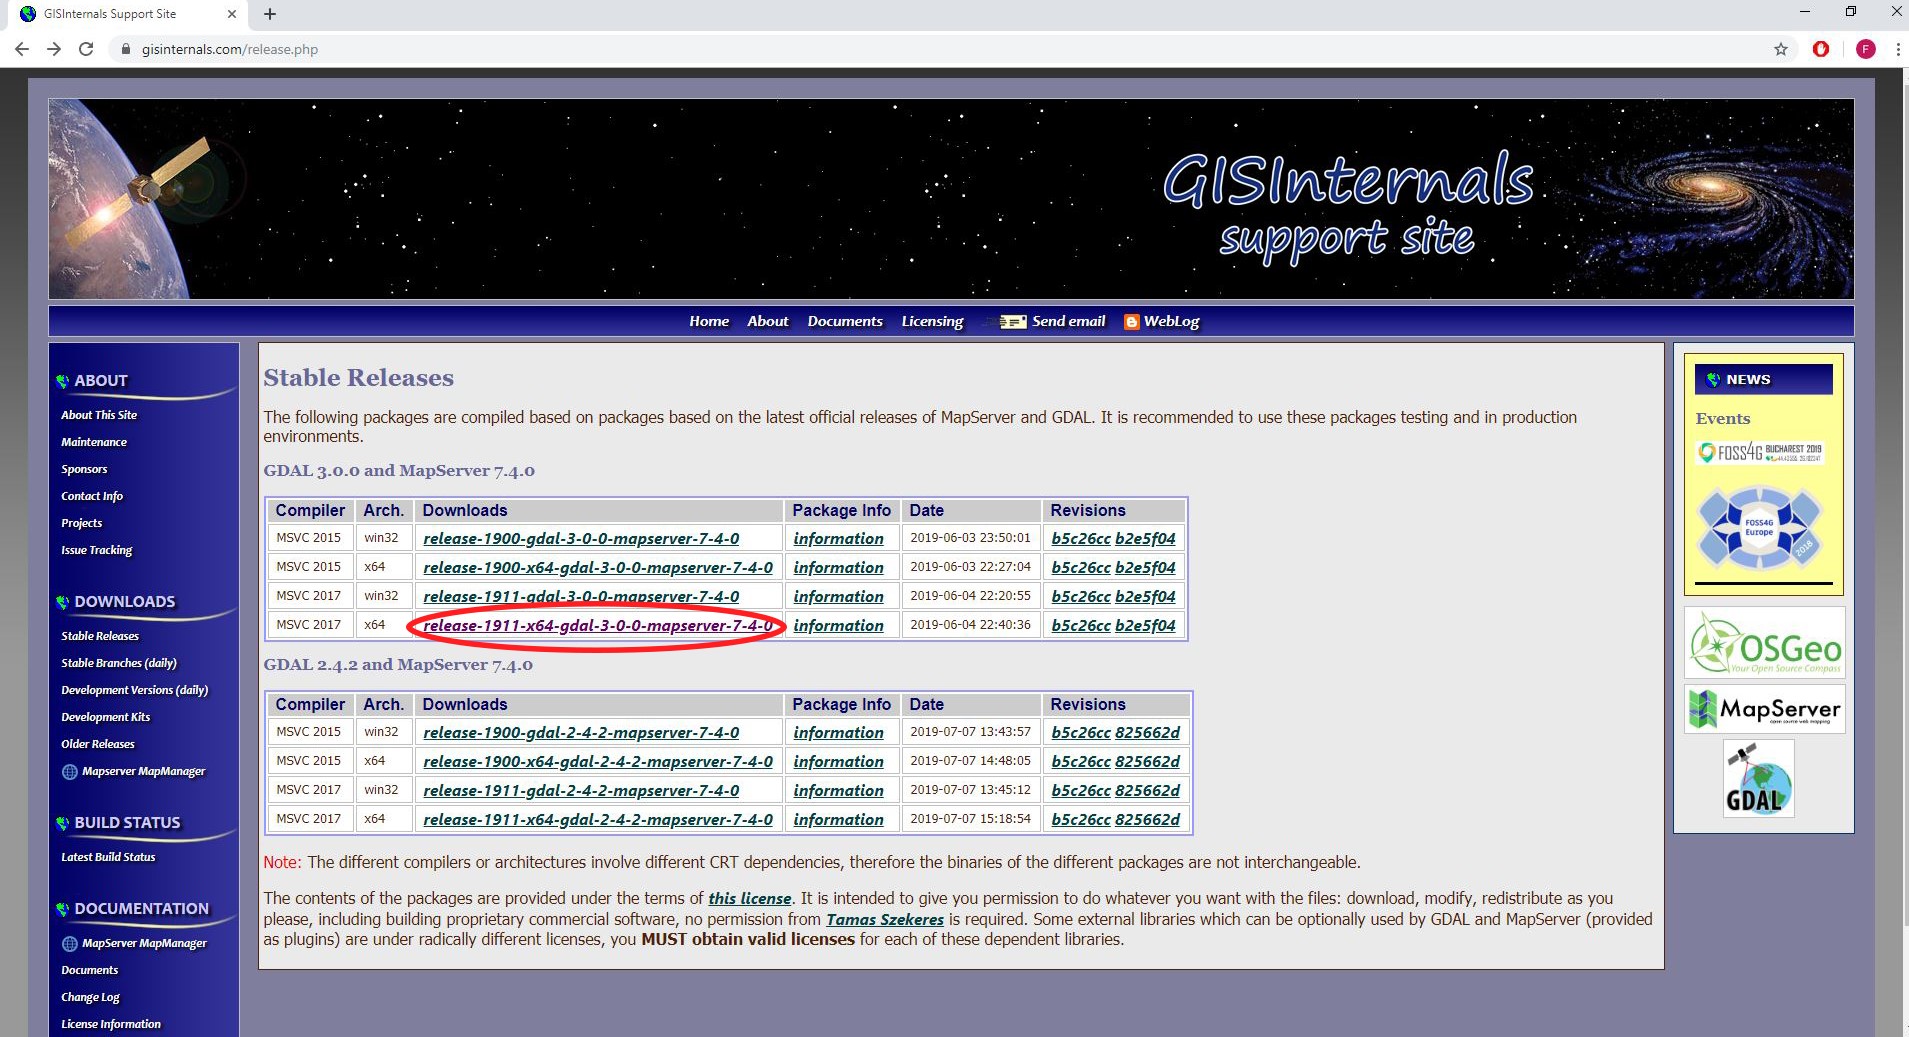
Task: Open the Projects sidebar link
Action: click(x=81, y=523)
